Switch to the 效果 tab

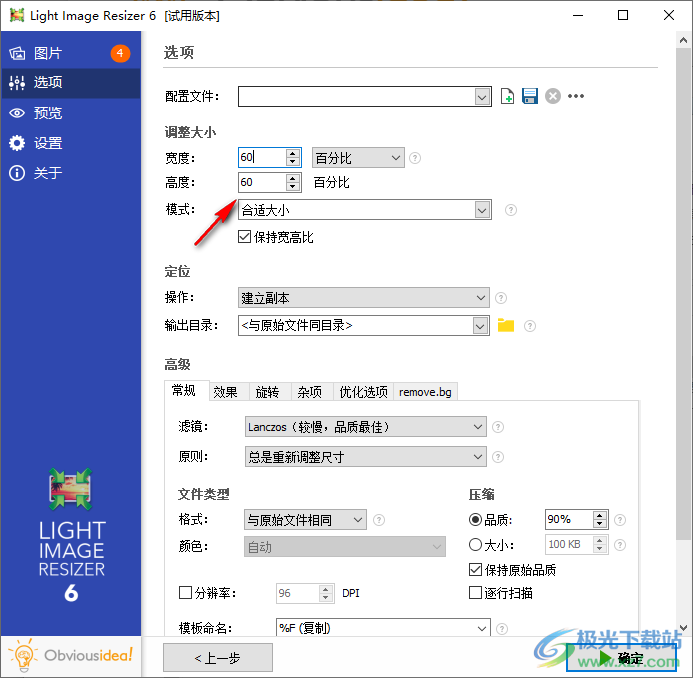click(225, 392)
